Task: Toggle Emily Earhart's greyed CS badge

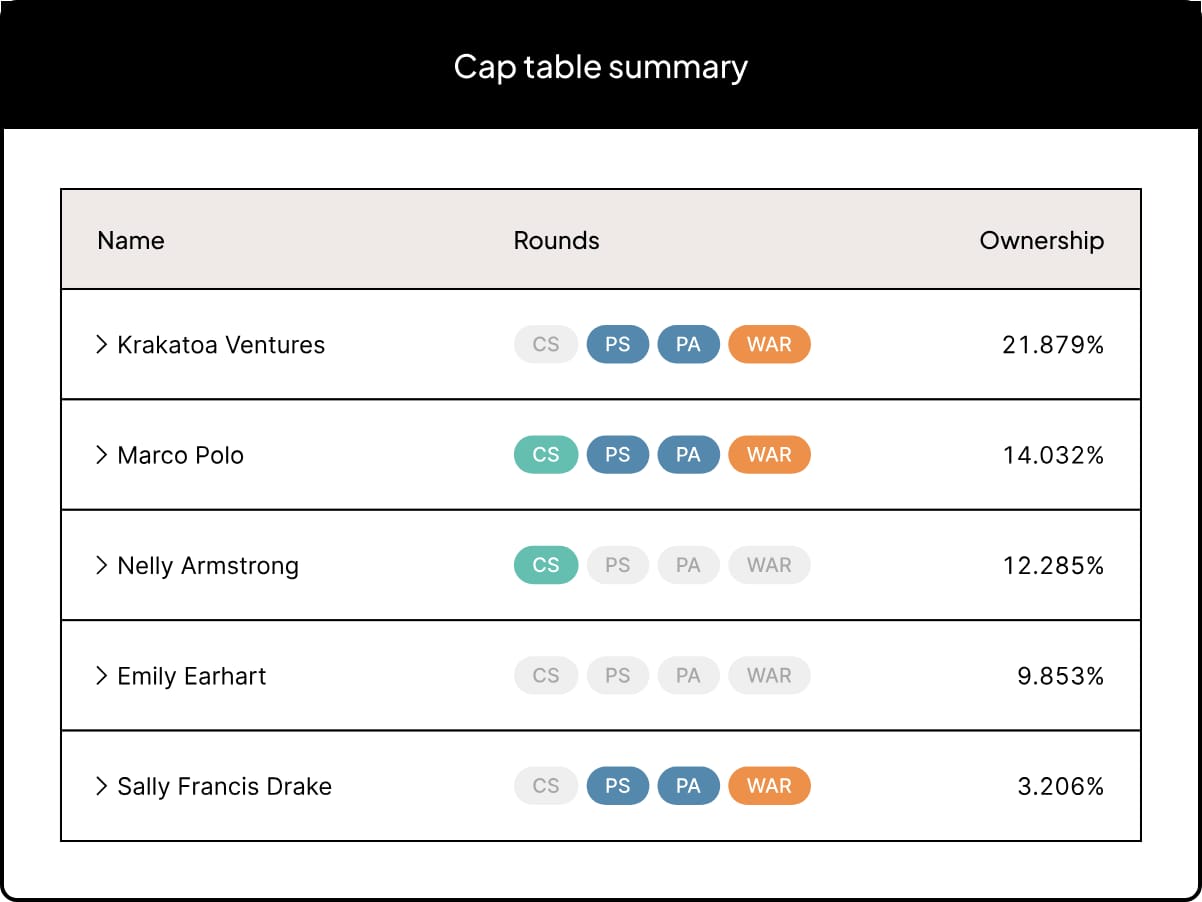Action: (546, 676)
